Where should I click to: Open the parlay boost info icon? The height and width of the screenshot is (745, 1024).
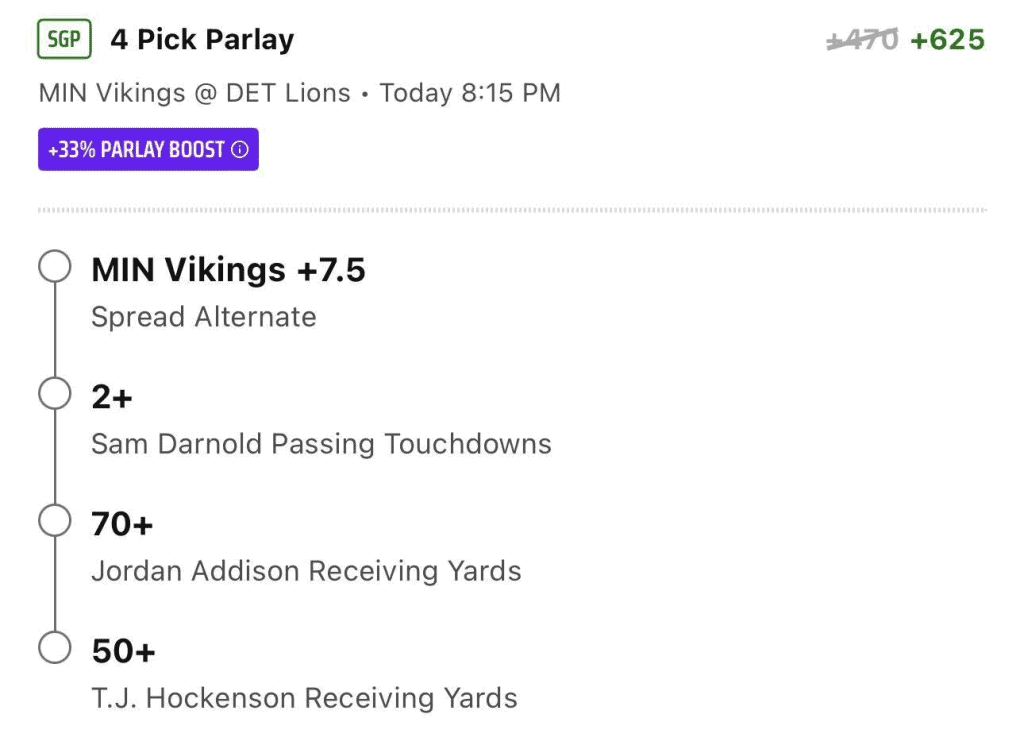[240, 150]
